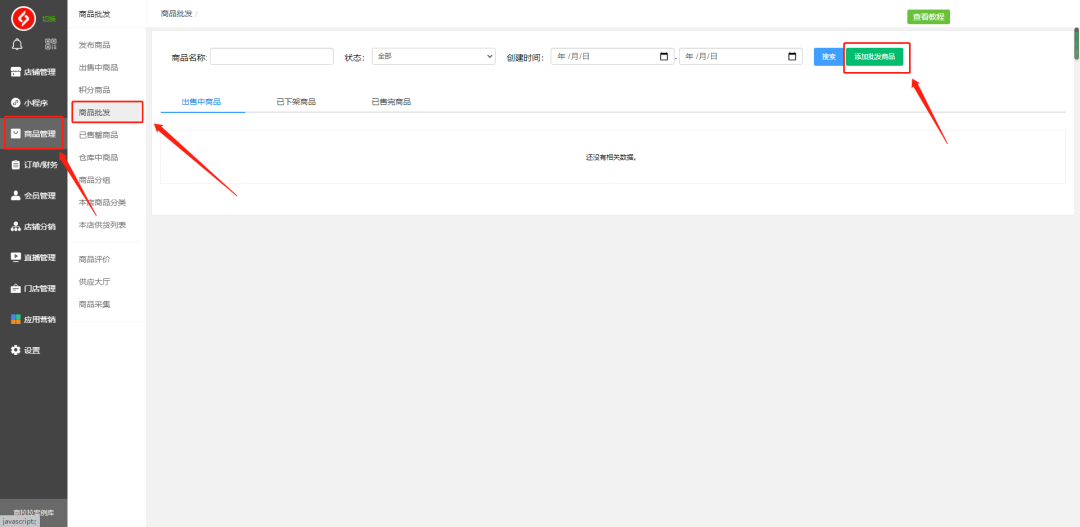1080x527 pixels.
Task: Open 供应大厅 submenu item
Action: tap(94, 282)
